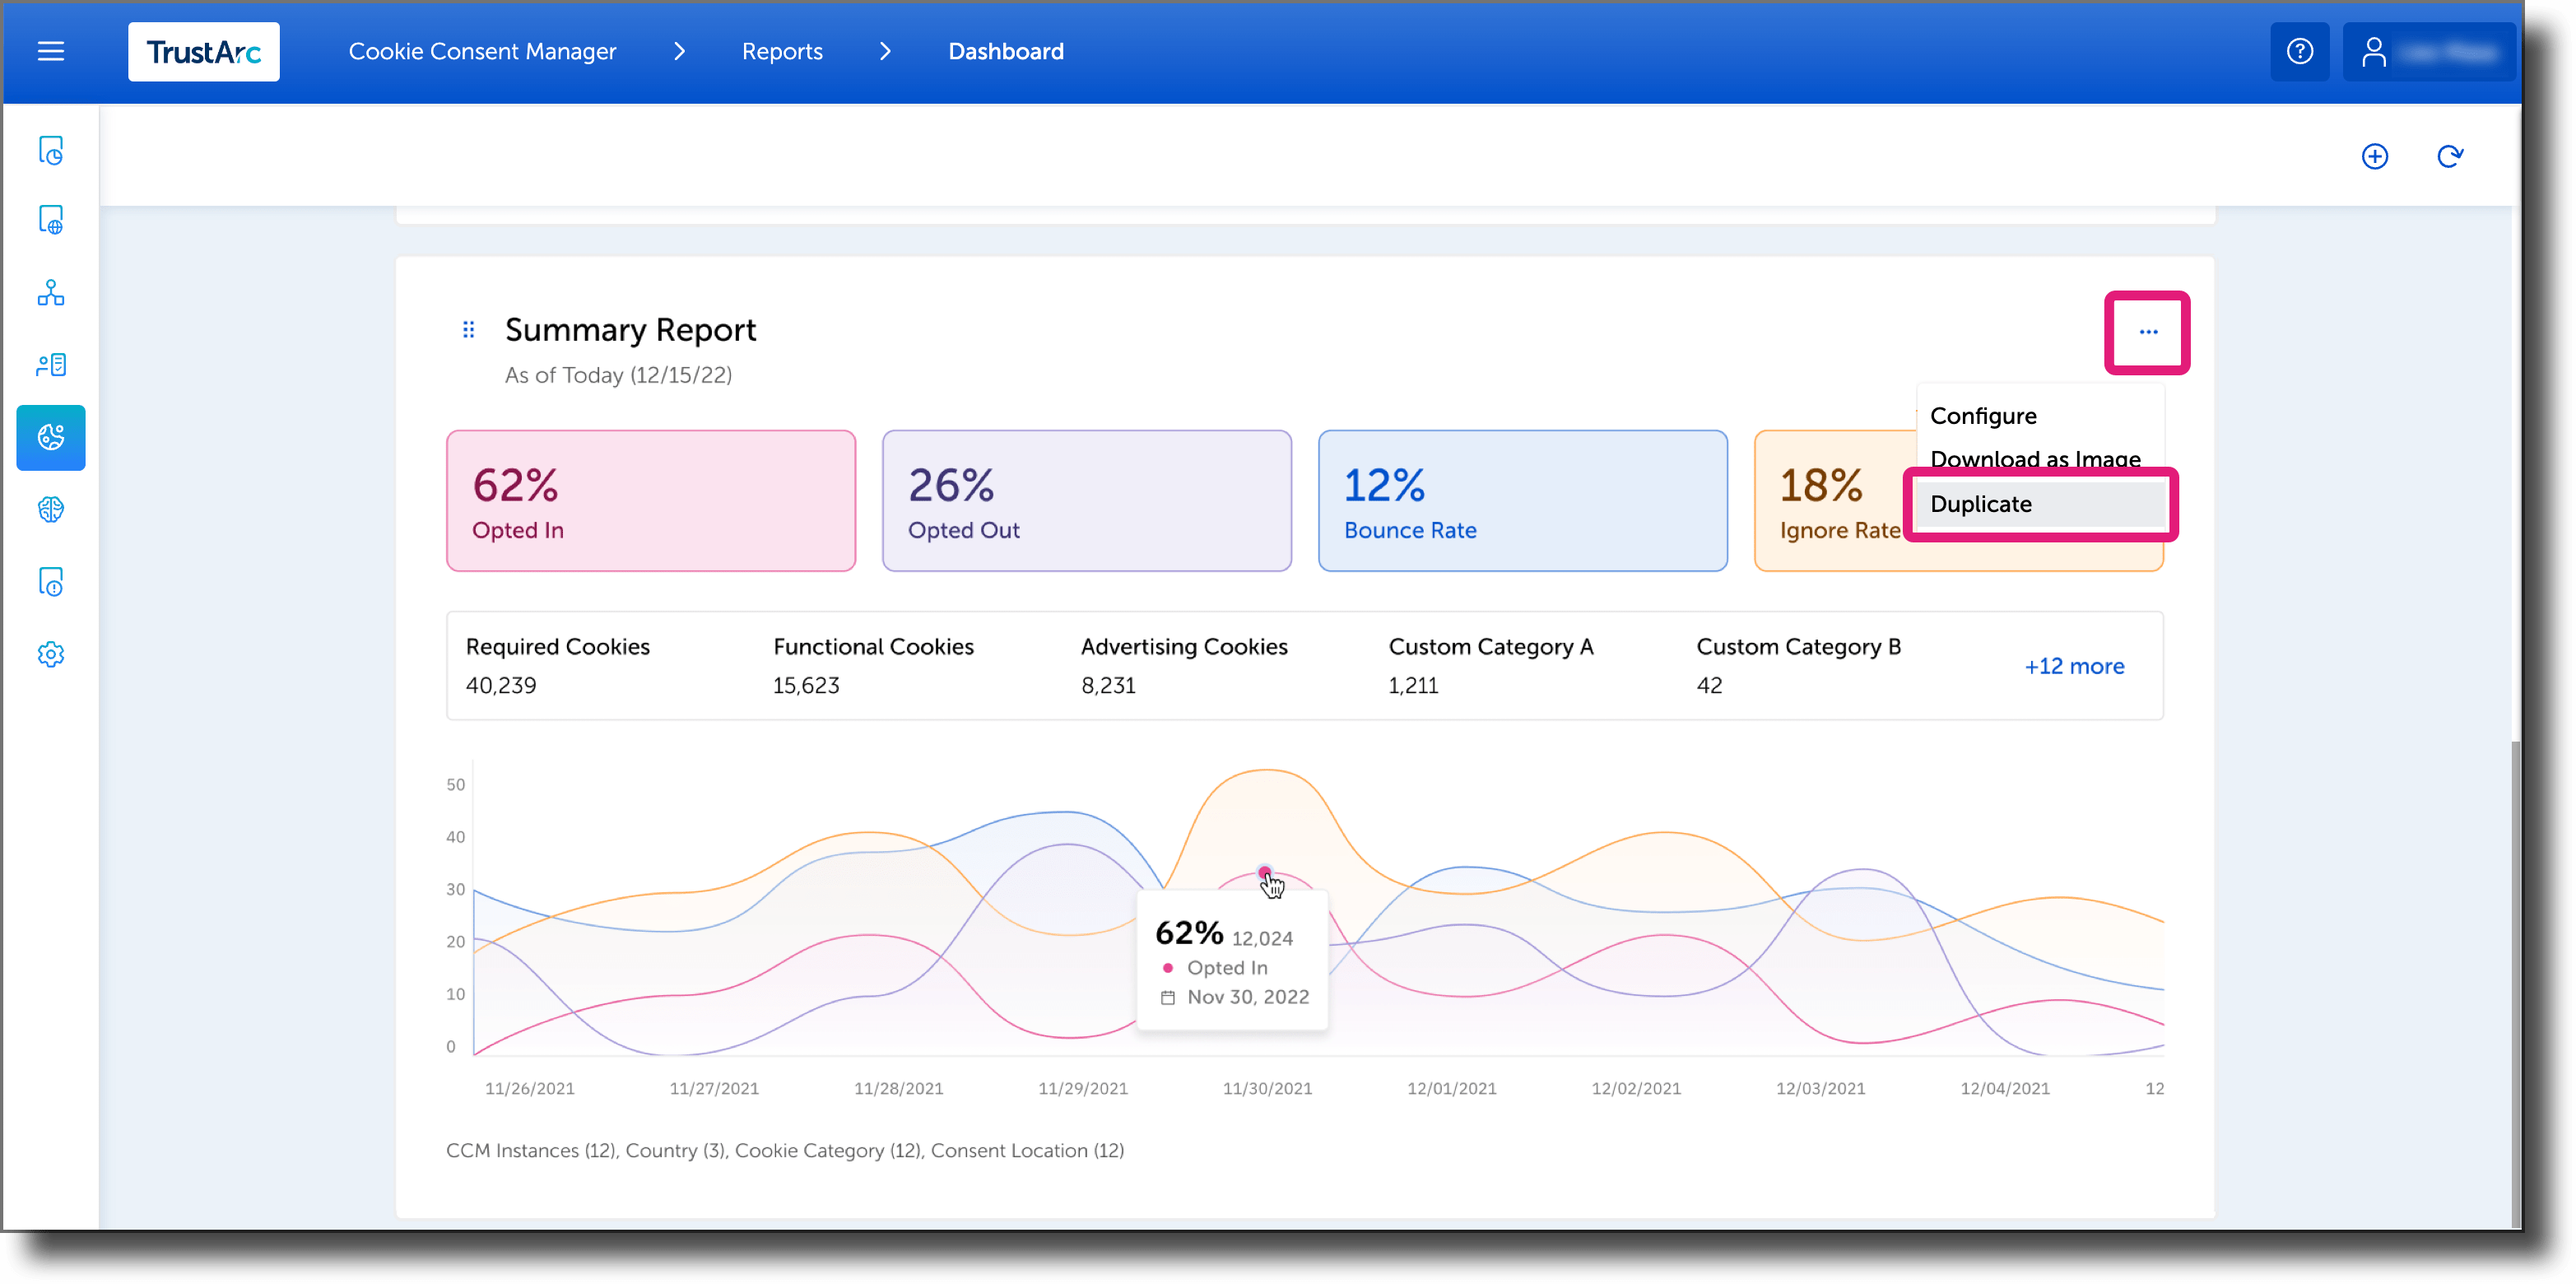2576x1284 pixels.
Task: Select Download as Image option
Action: [2035, 458]
